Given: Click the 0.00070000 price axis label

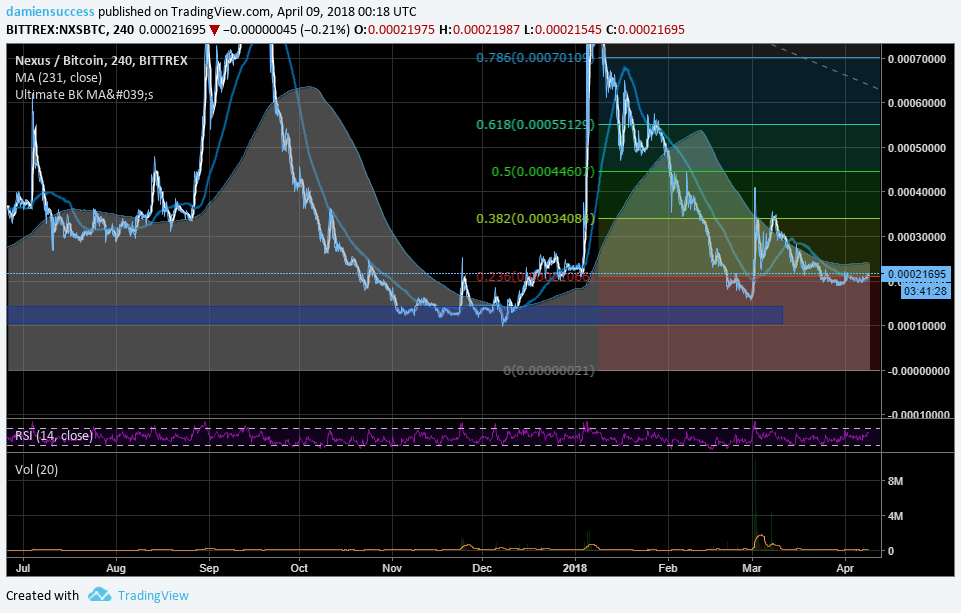Looking at the screenshot, I should coord(917,59).
